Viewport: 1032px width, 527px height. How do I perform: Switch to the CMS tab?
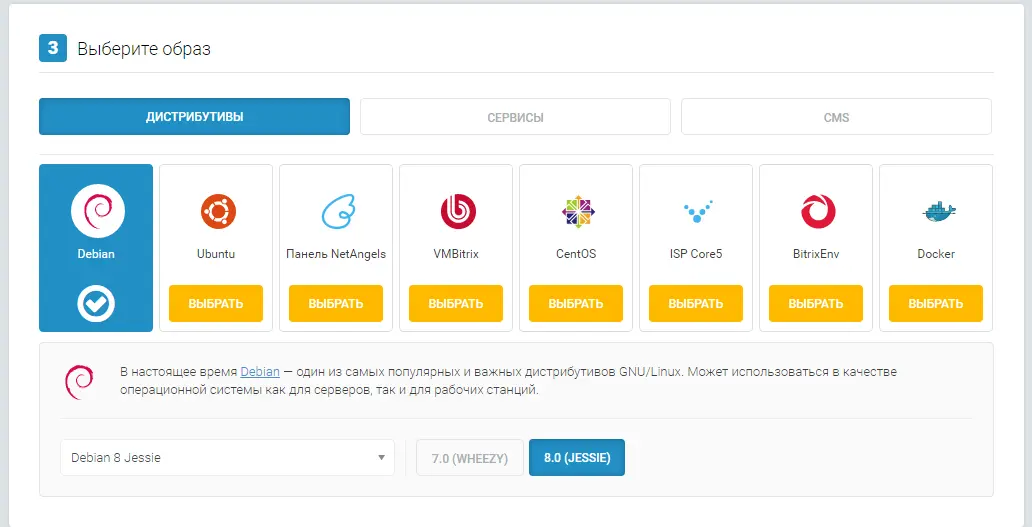tap(837, 116)
